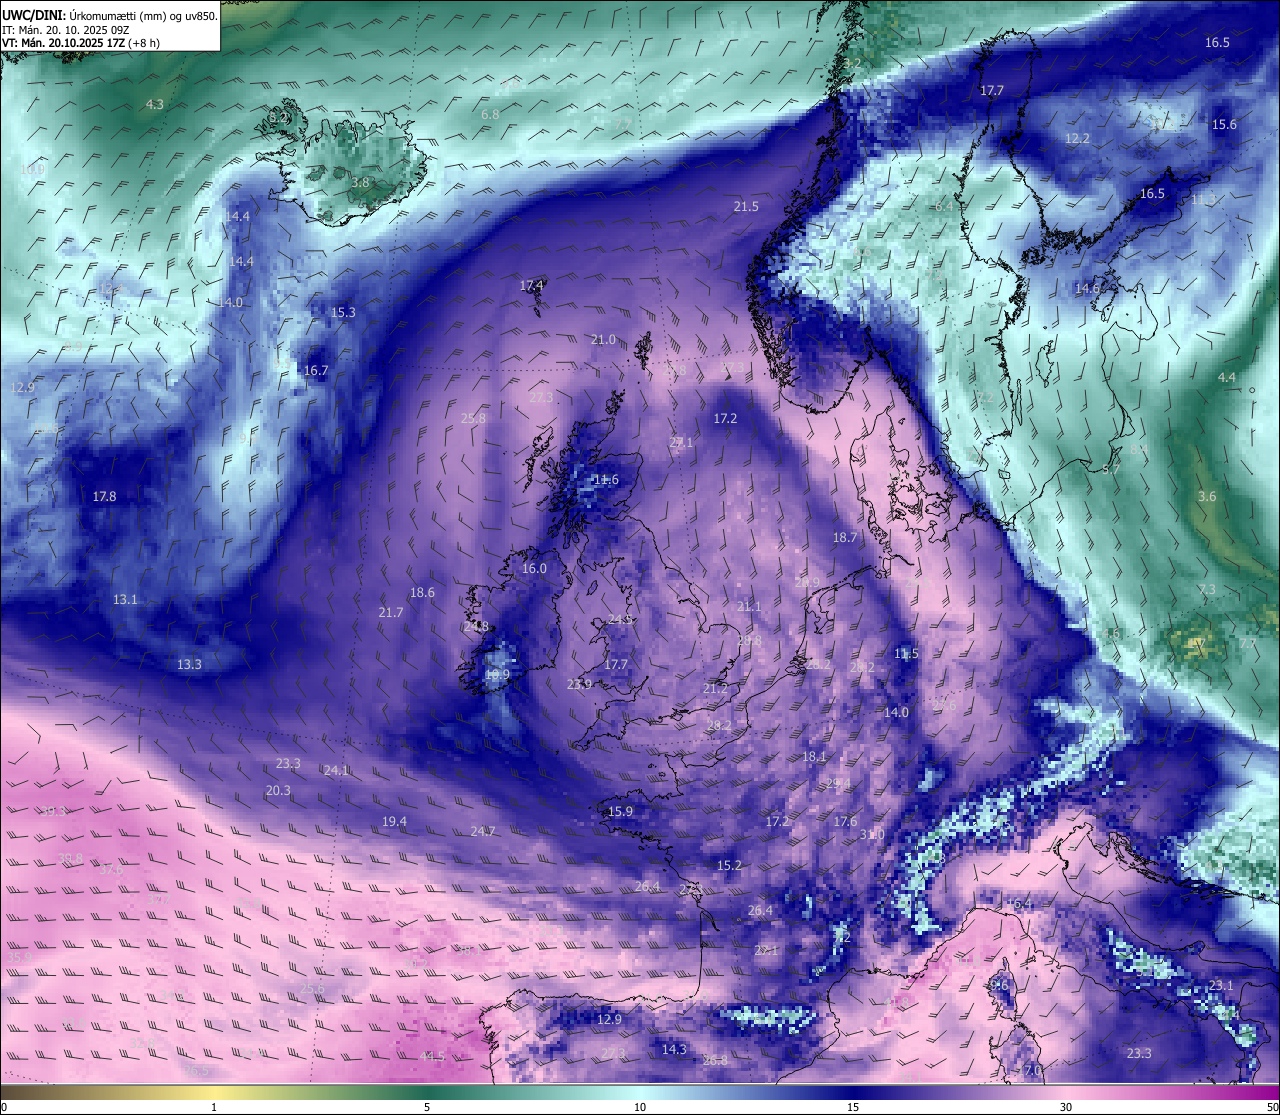
Task: Click the 21.0 value label
Action: [603, 340]
